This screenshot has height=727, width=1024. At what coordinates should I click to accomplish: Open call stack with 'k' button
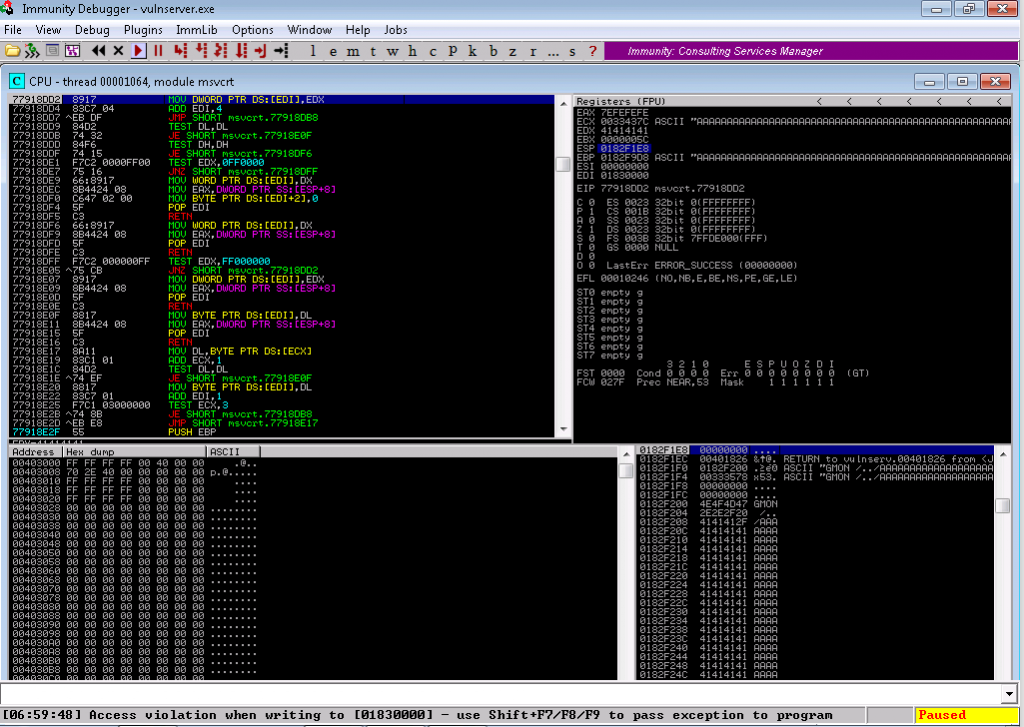[x=472, y=51]
